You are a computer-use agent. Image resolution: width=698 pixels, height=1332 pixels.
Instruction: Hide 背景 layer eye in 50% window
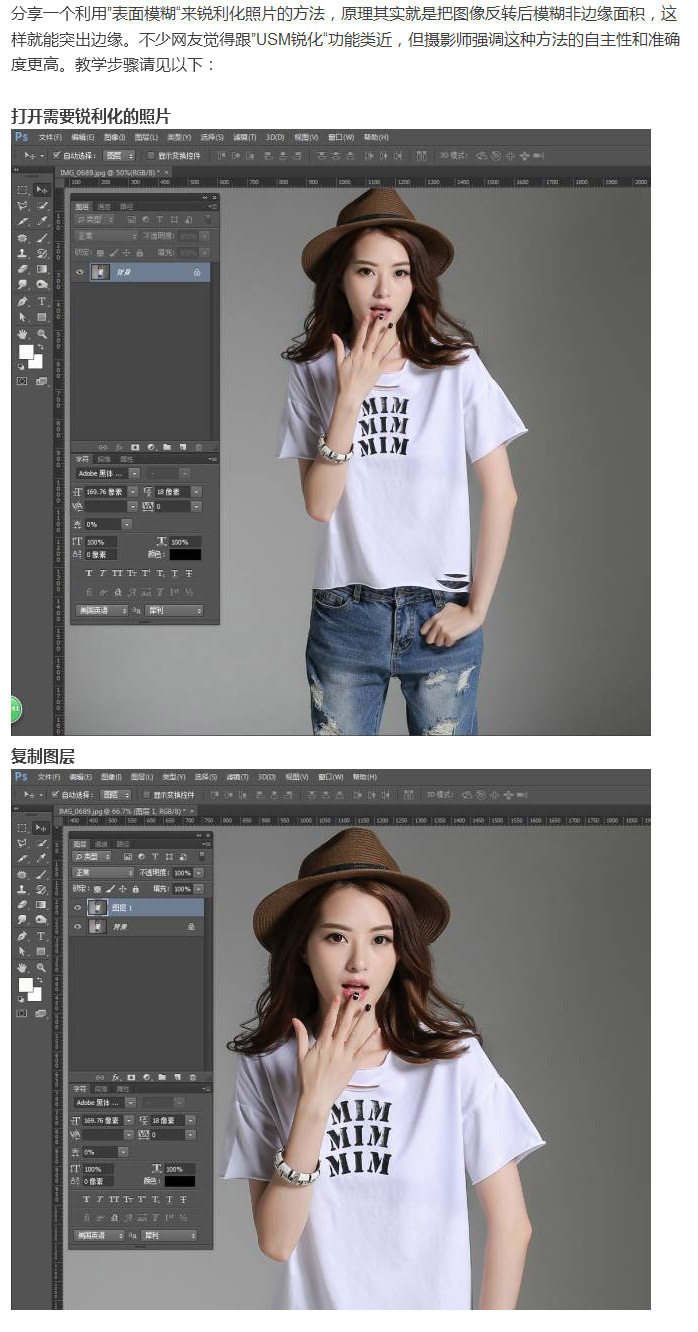pyautogui.click(x=80, y=272)
